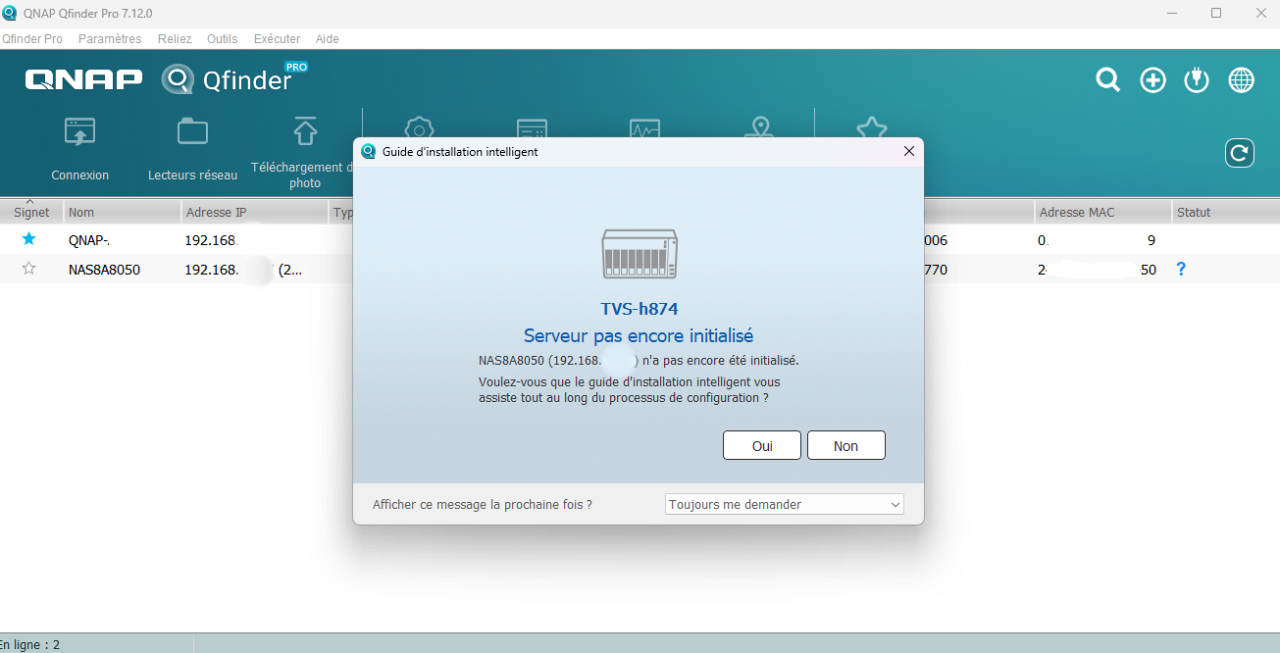Click the magnifier search icon in header
Viewport: 1280px width, 653px height.
click(x=1108, y=80)
